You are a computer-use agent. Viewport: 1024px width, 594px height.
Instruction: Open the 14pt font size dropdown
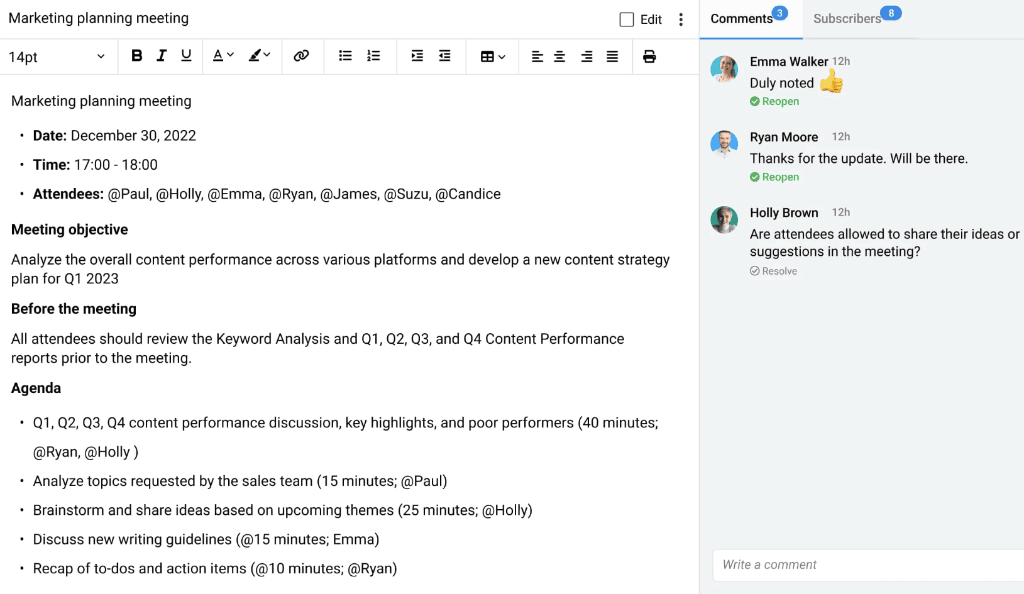click(57, 57)
